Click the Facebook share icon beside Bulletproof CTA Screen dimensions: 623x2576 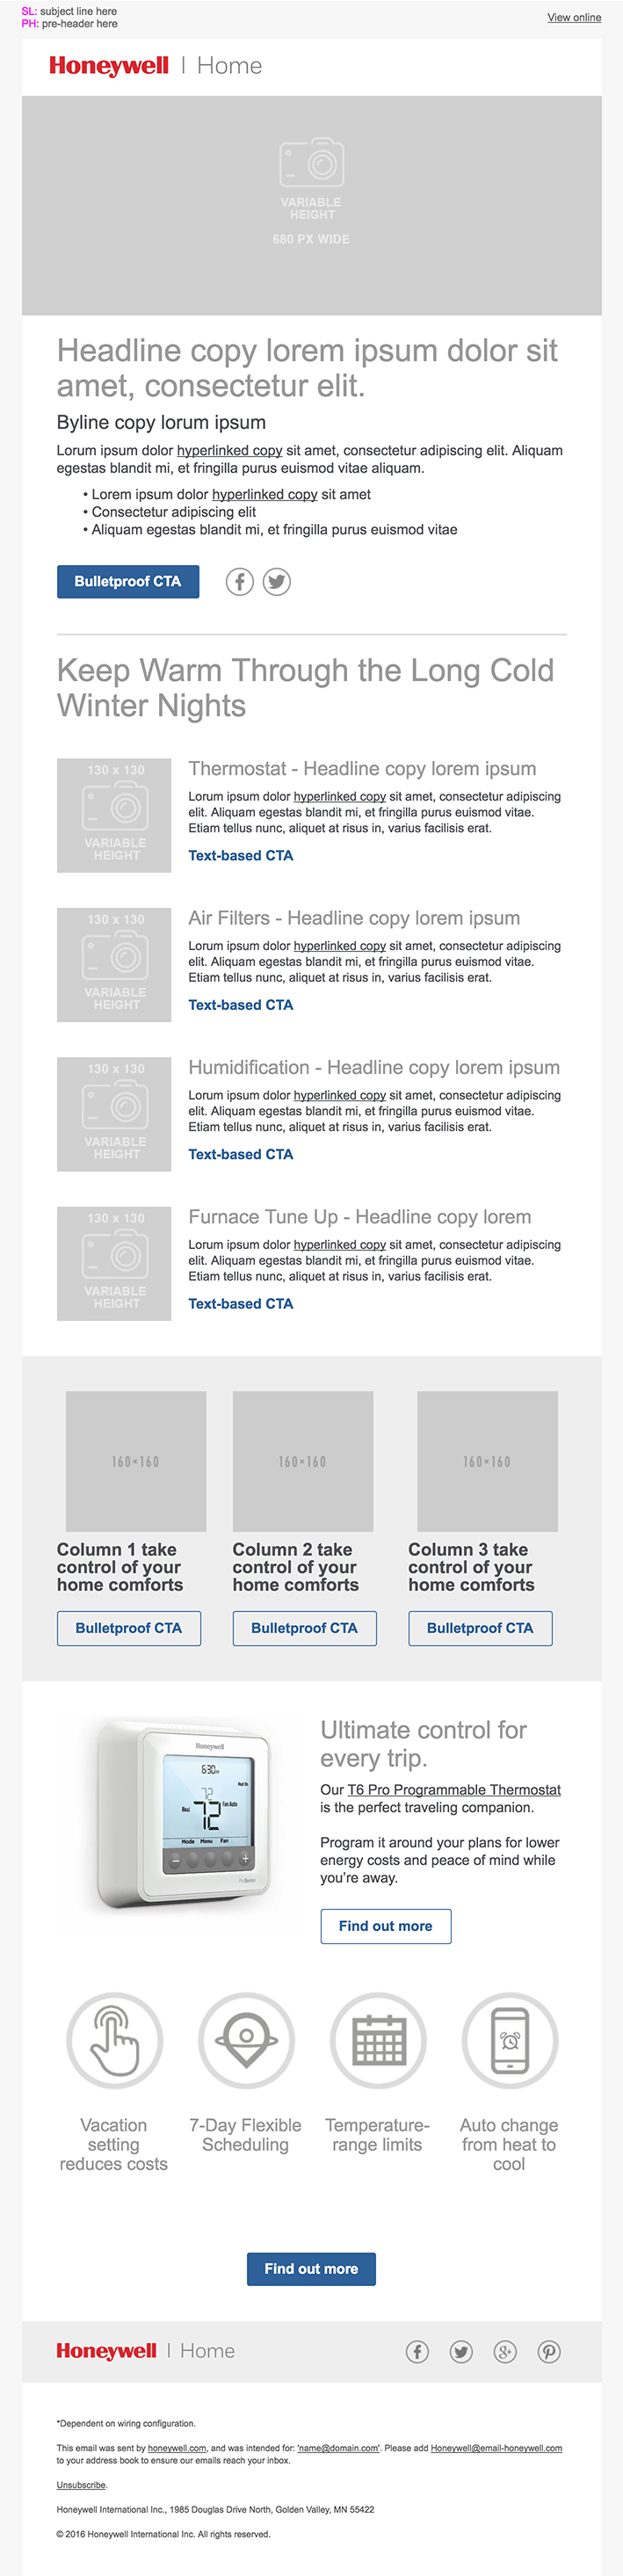(x=240, y=581)
